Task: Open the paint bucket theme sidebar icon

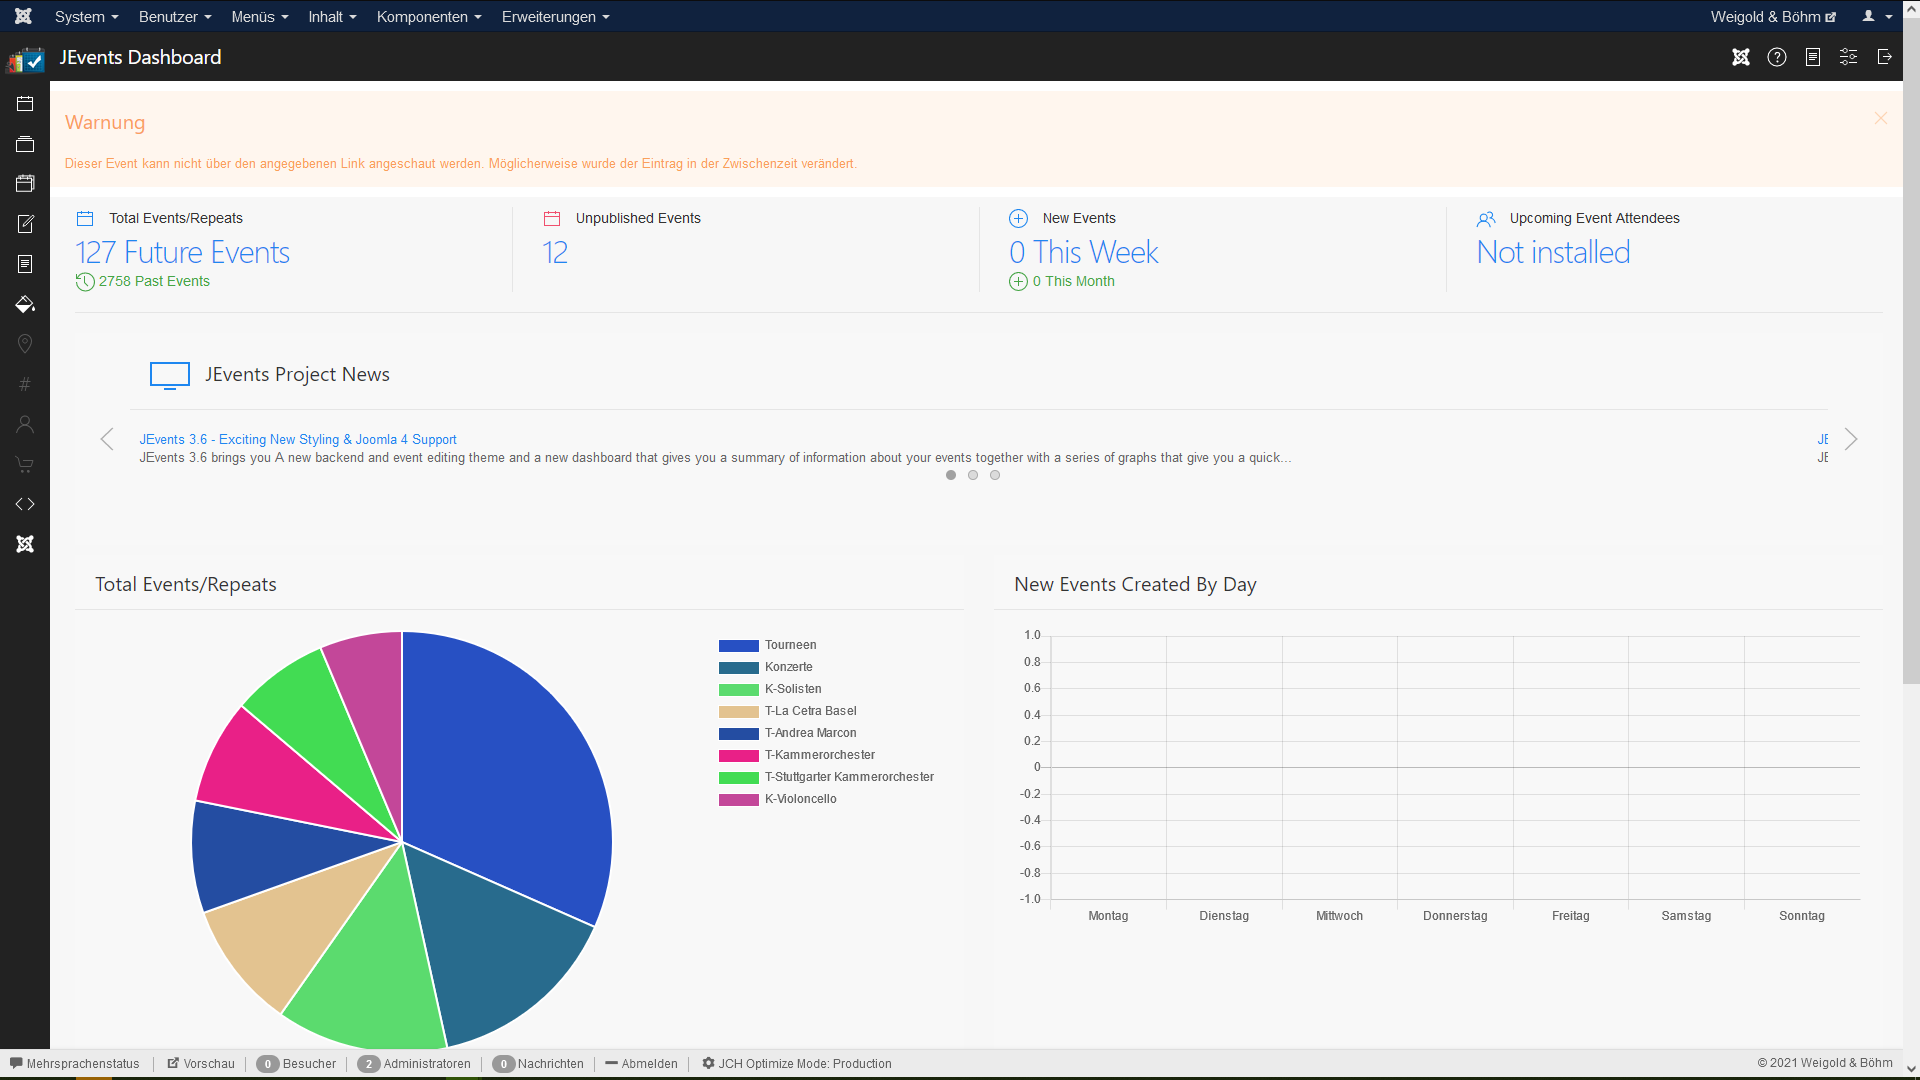Action: (25, 304)
